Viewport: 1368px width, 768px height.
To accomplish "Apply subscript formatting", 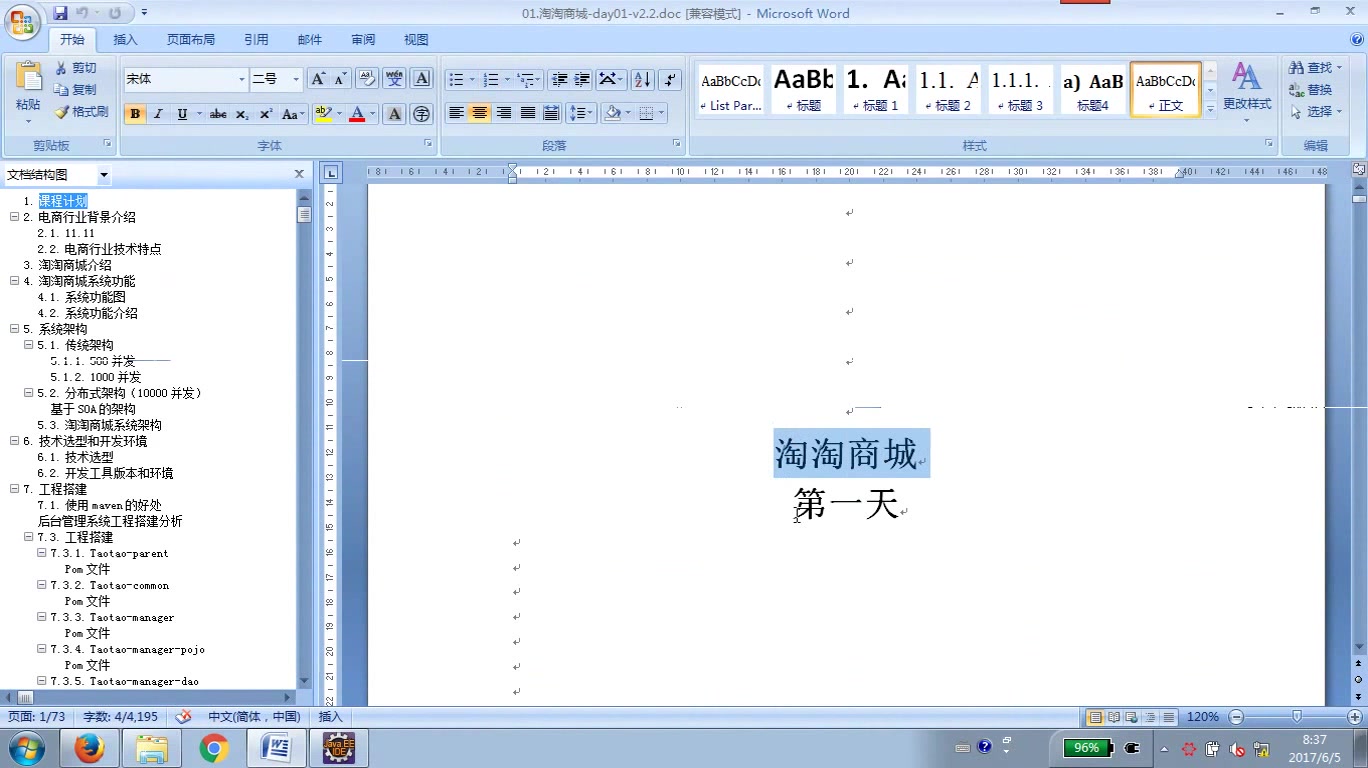I will tap(242, 114).
